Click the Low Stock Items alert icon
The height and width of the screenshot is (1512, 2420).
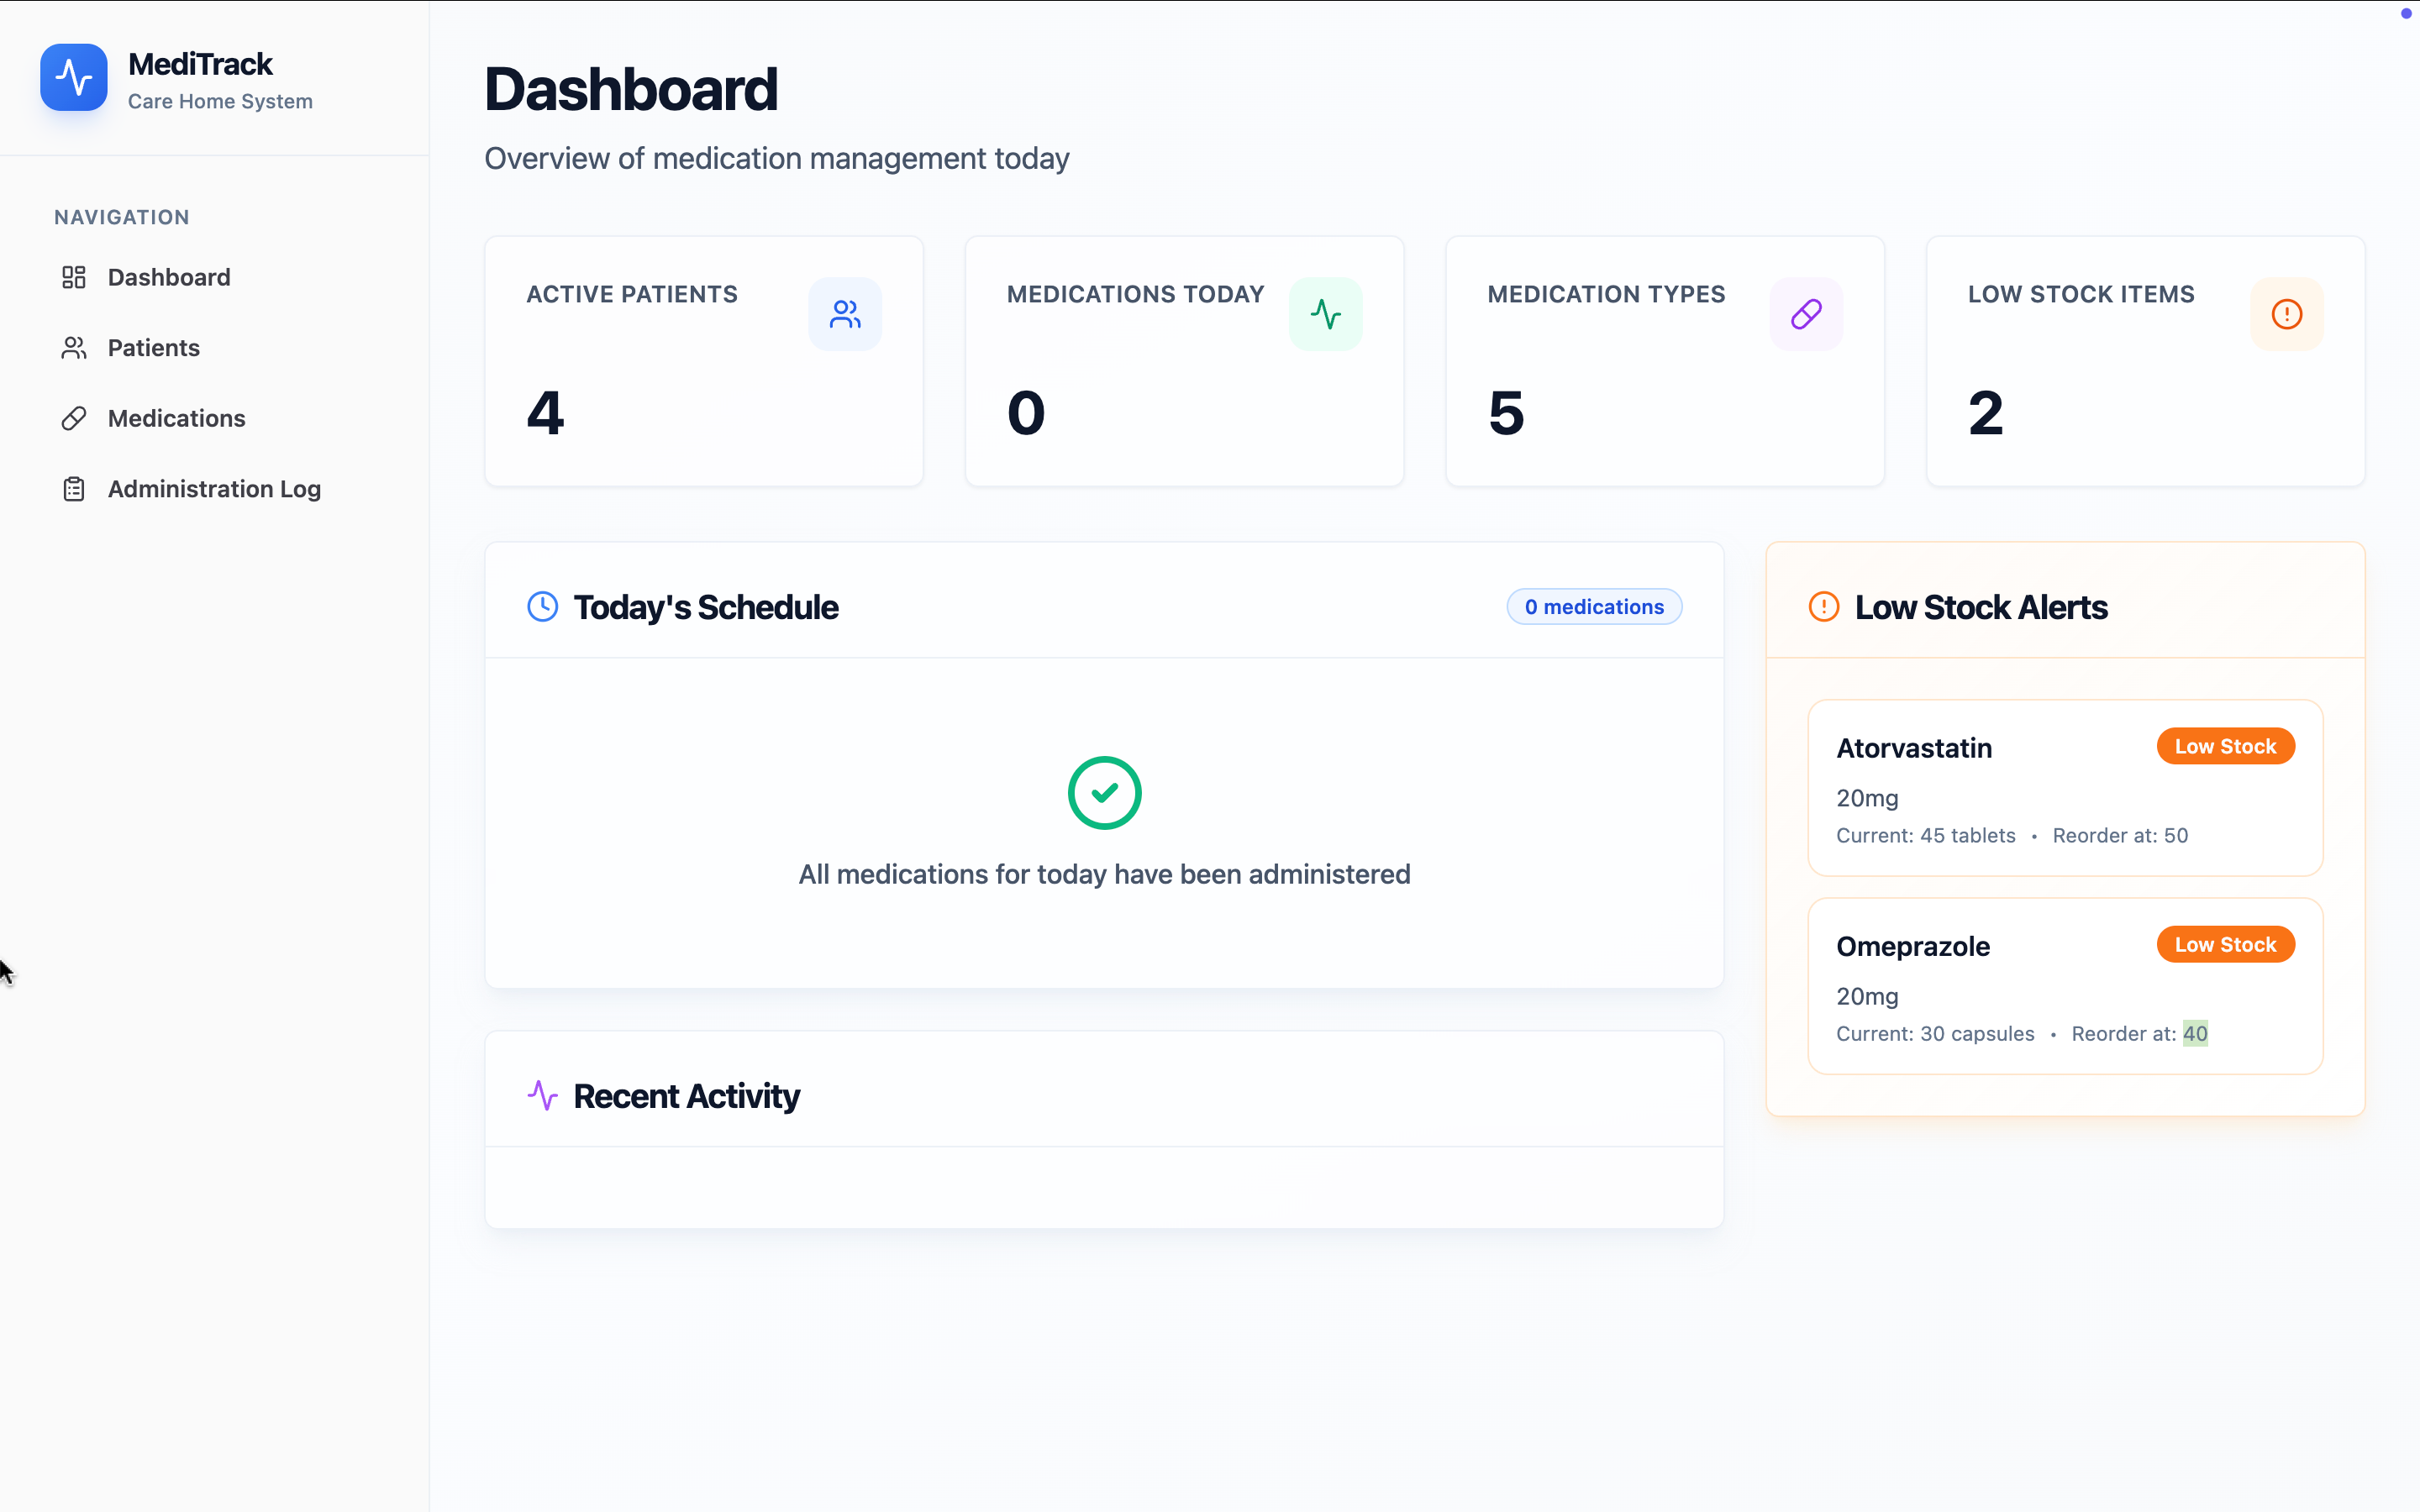[2287, 314]
